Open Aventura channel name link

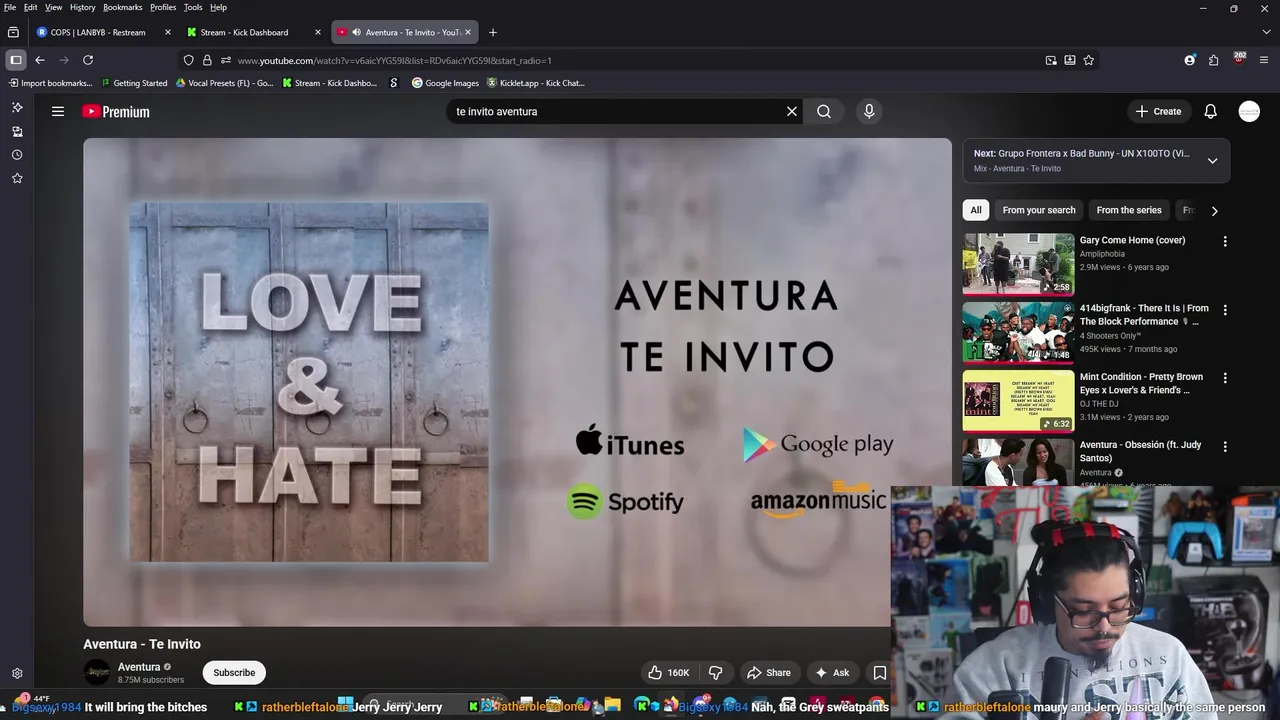[x=139, y=667]
